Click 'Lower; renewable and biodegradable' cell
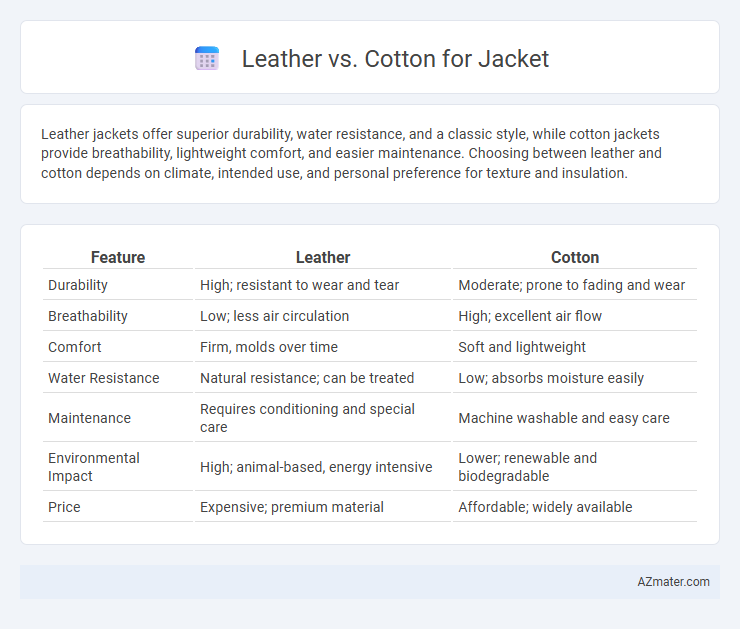Viewport: 740px width, 629px height. pos(527,467)
